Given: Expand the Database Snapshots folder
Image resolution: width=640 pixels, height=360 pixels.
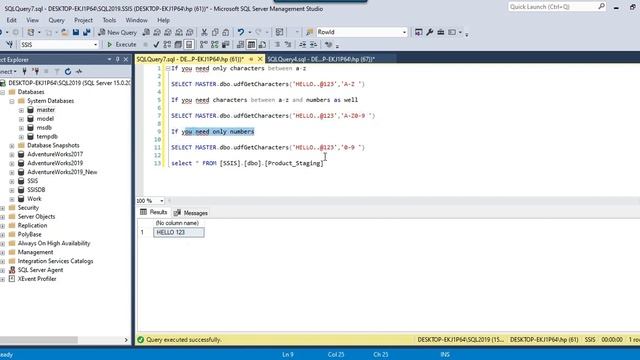Looking at the screenshot, I should [x=12, y=146].
